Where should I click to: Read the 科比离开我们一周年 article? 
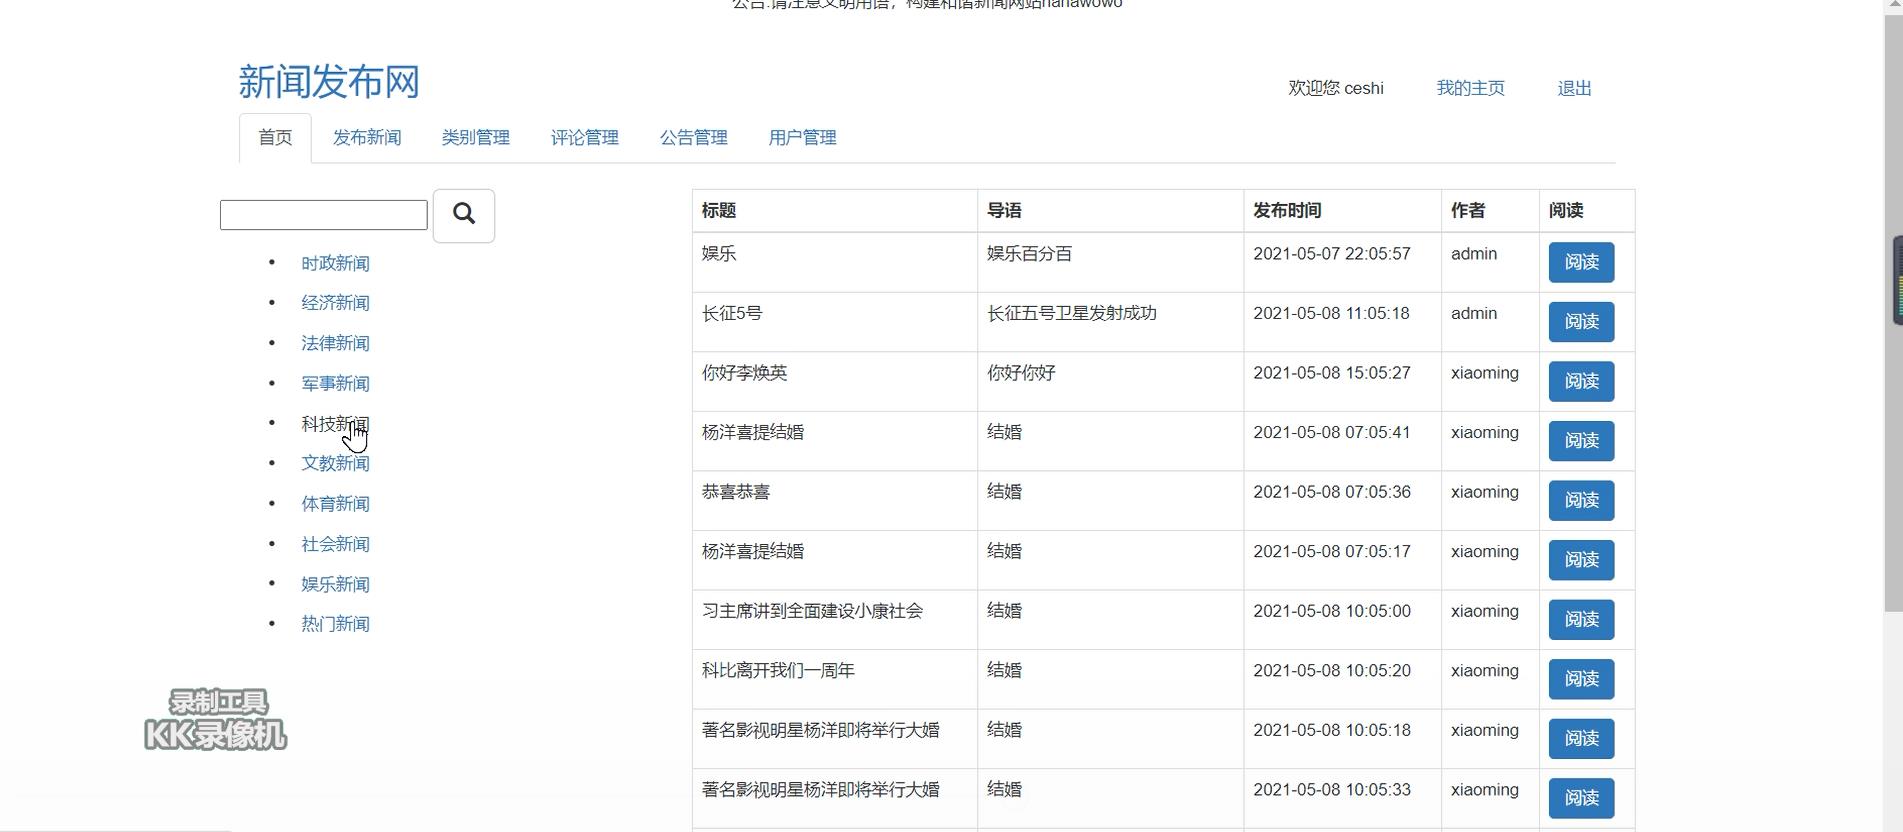(x=1581, y=679)
